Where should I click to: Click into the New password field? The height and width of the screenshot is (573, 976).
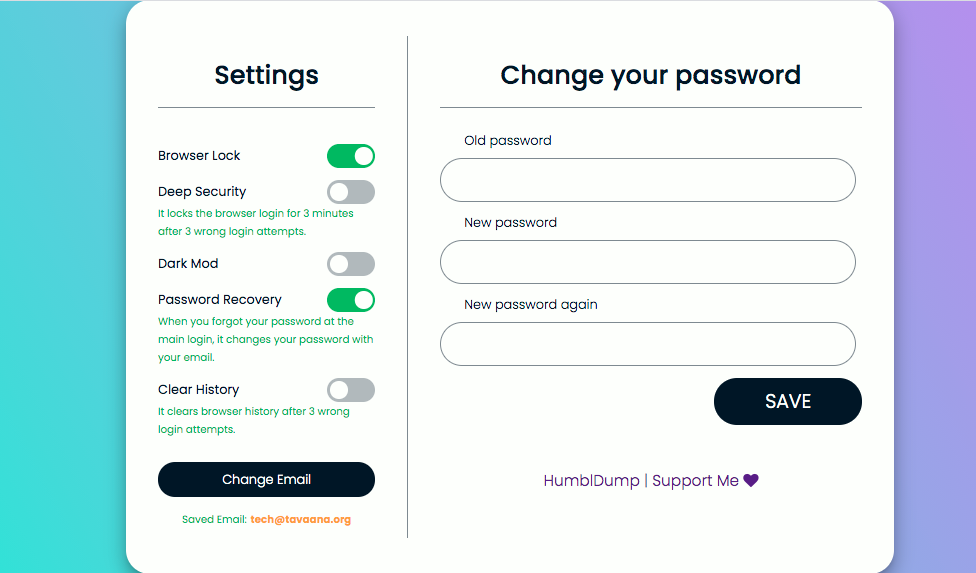647,262
